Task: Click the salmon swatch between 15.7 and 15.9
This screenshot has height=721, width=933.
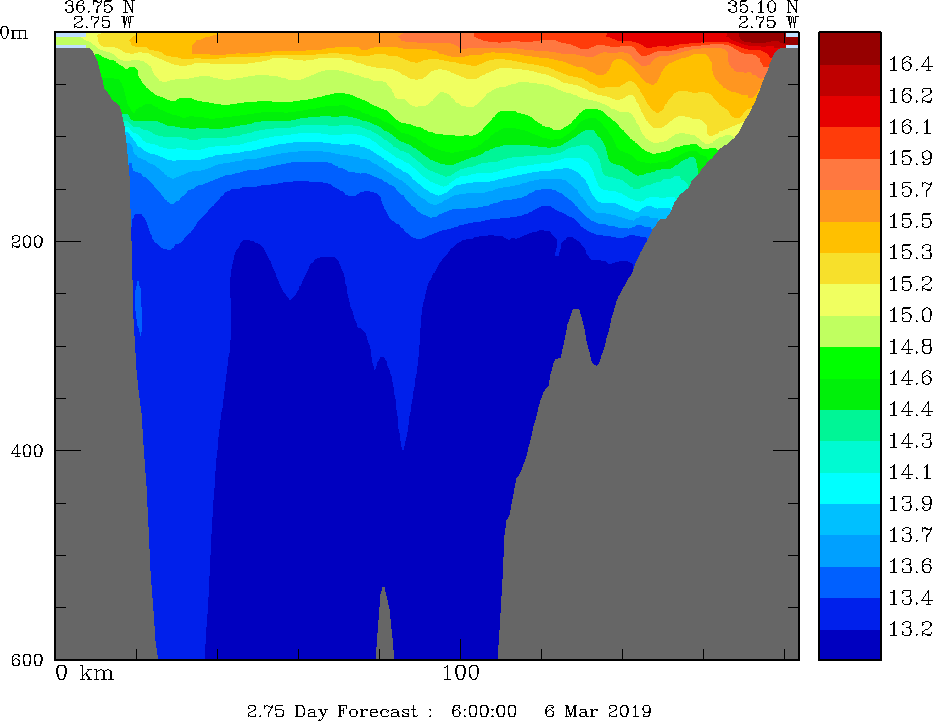Action: [850, 174]
